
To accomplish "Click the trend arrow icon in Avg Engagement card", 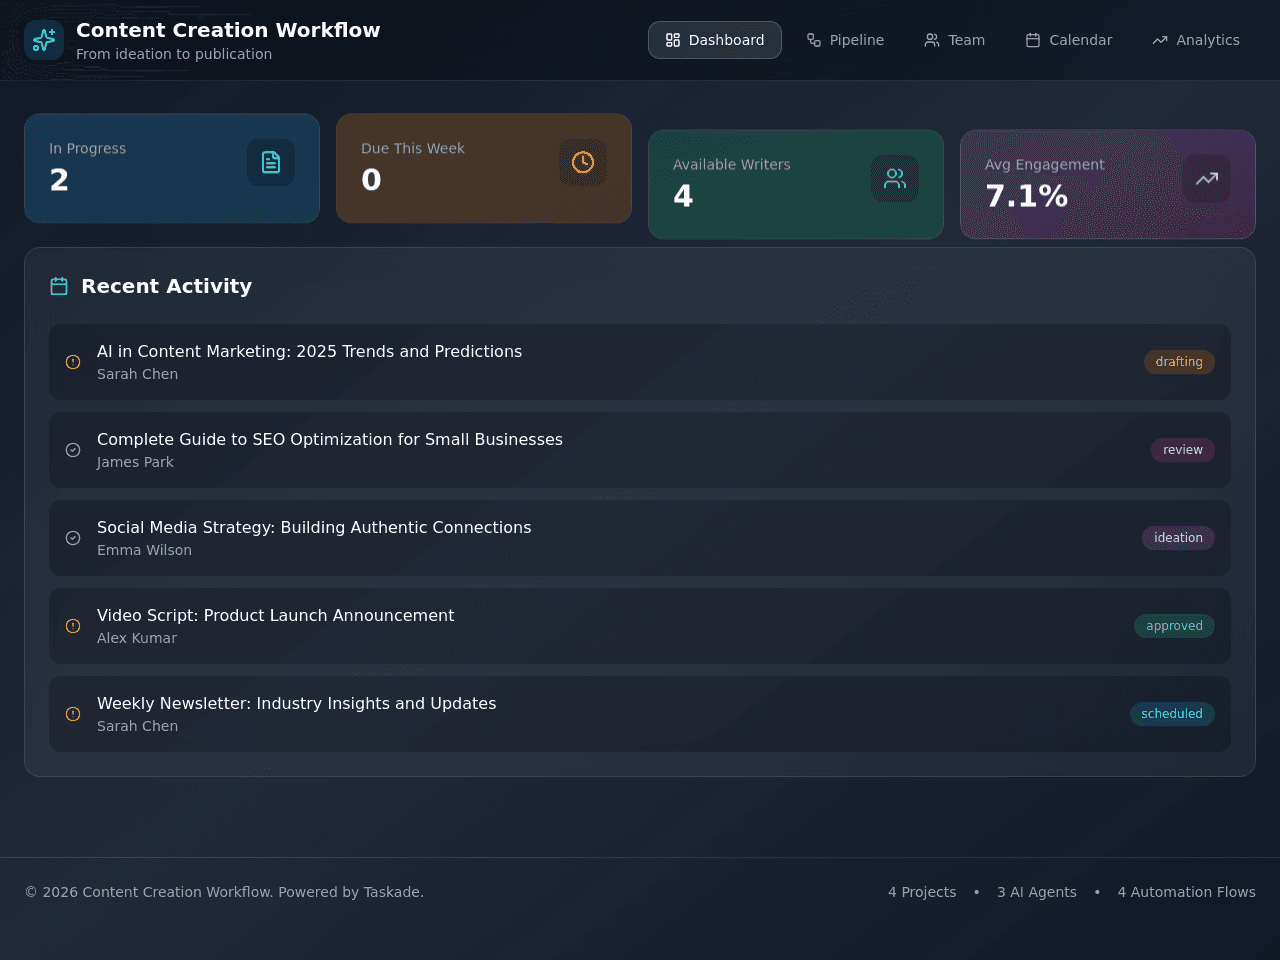I will [x=1207, y=178].
